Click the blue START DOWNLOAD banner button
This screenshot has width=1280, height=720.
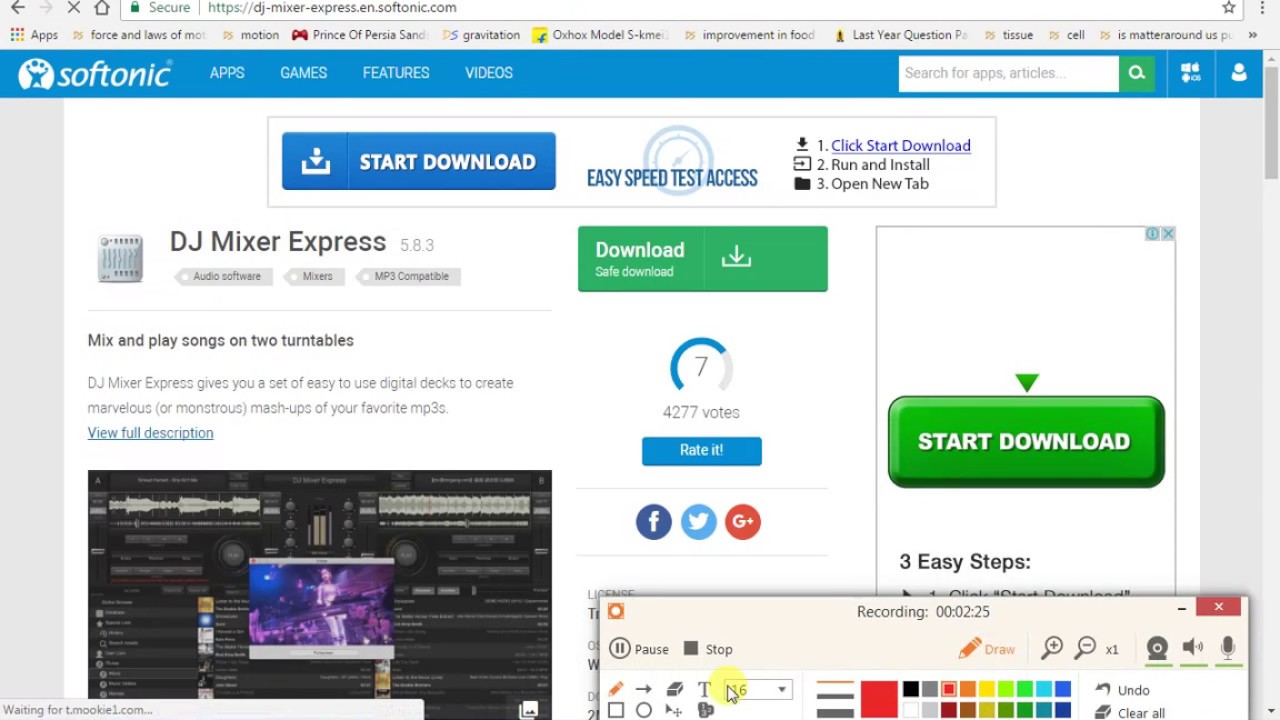coord(418,161)
